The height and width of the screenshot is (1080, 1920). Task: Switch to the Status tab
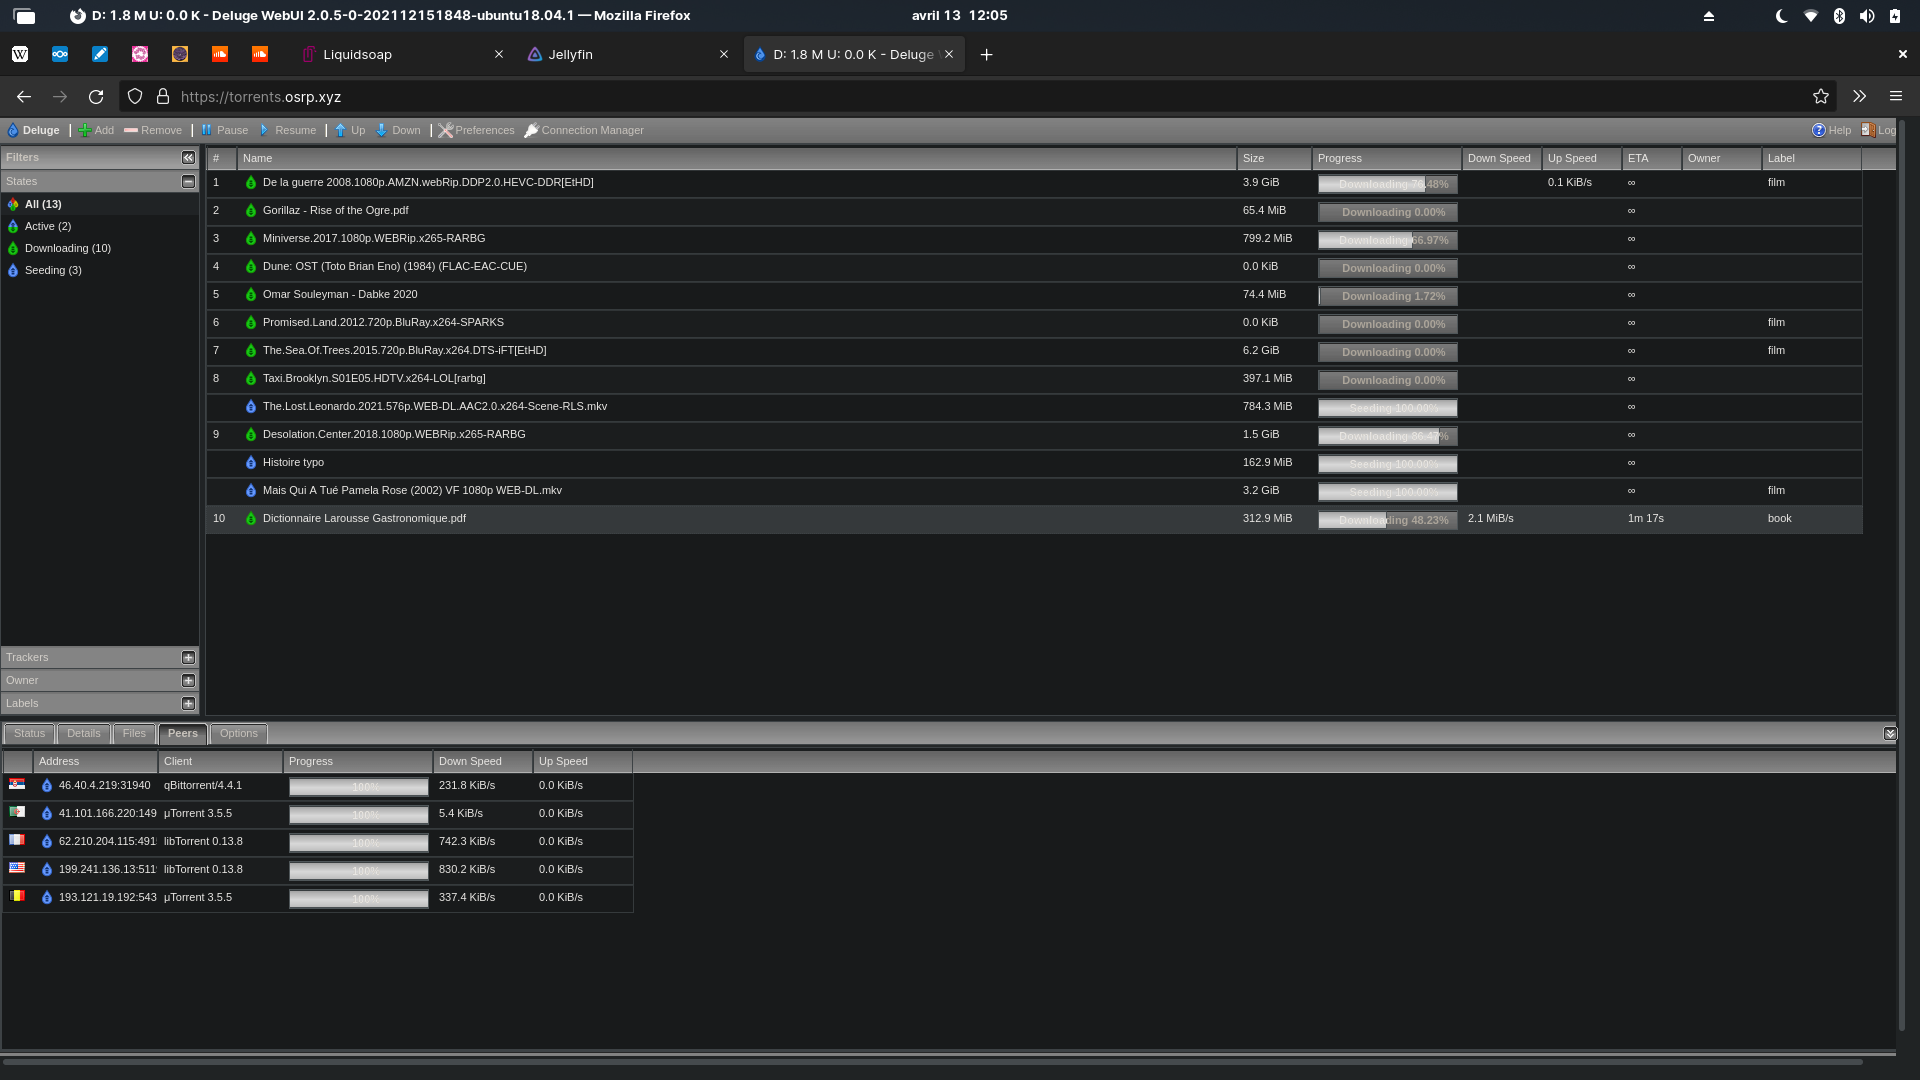tap(29, 734)
